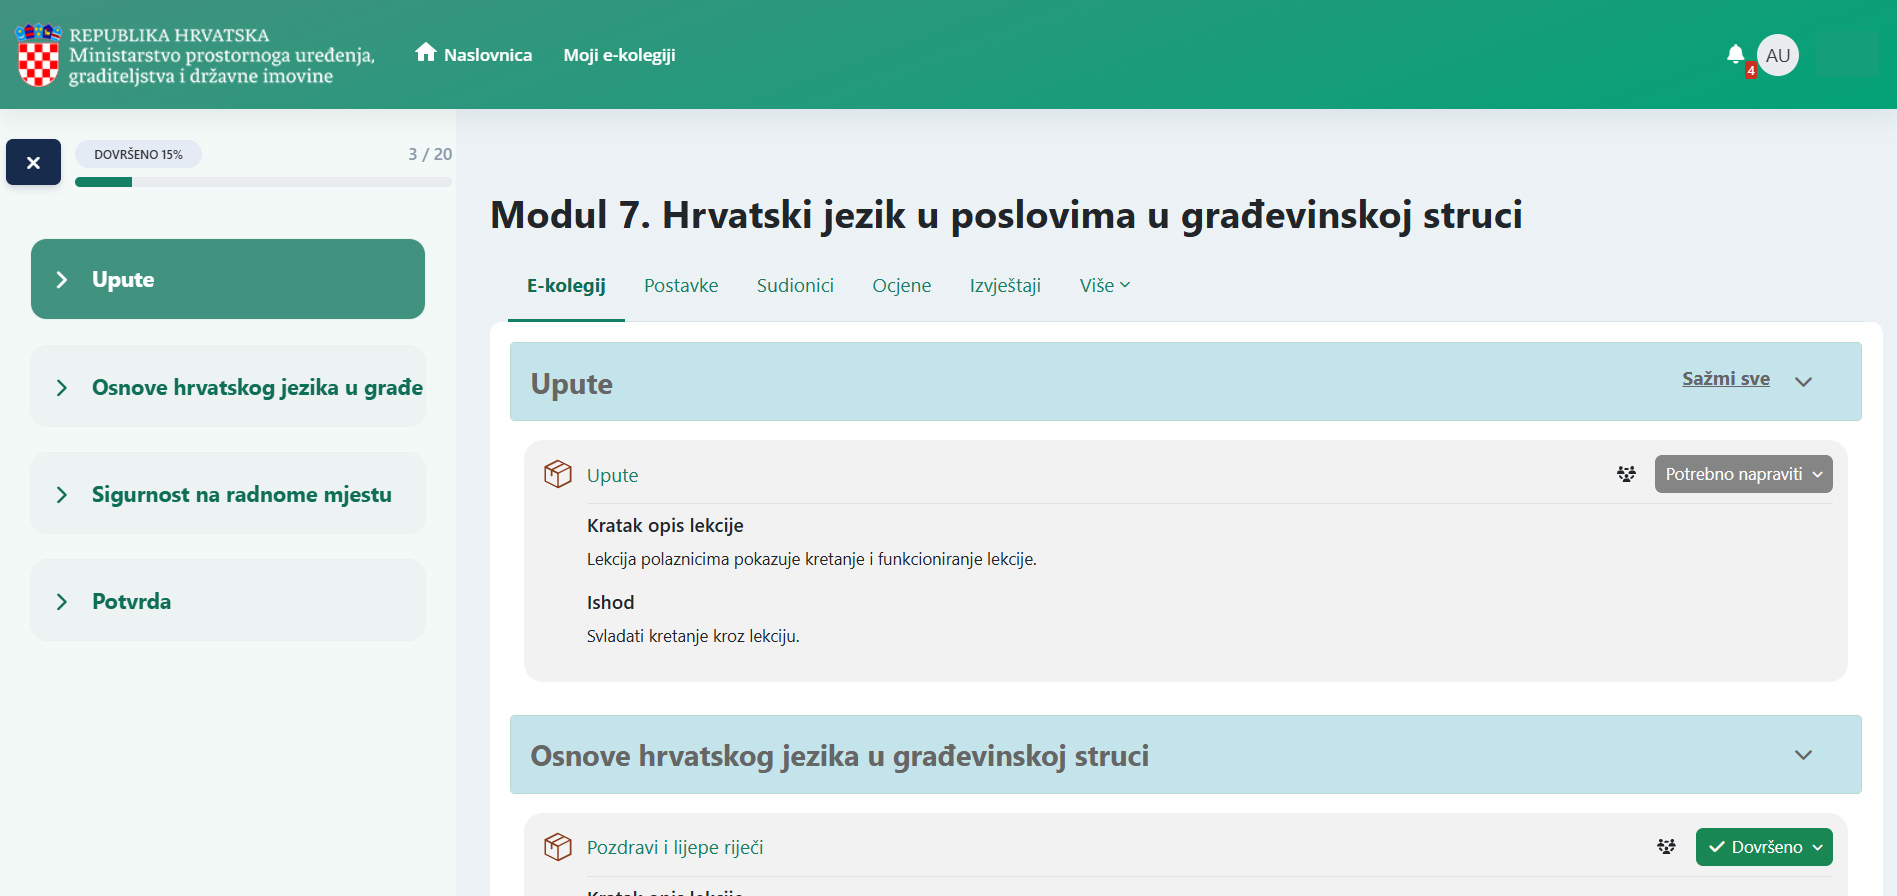Image resolution: width=1897 pixels, height=896 pixels.
Task: Open Moji e-kolegiji in top navigation
Action: click(x=619, y=55)
